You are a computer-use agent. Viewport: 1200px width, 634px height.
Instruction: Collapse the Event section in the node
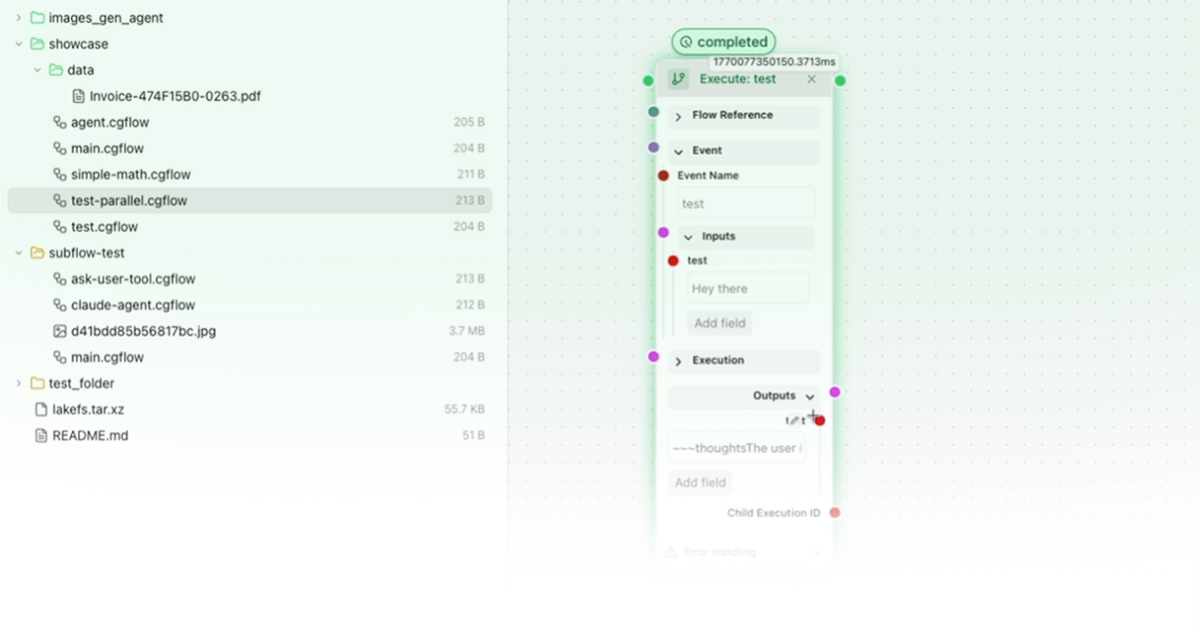[678, 151]
